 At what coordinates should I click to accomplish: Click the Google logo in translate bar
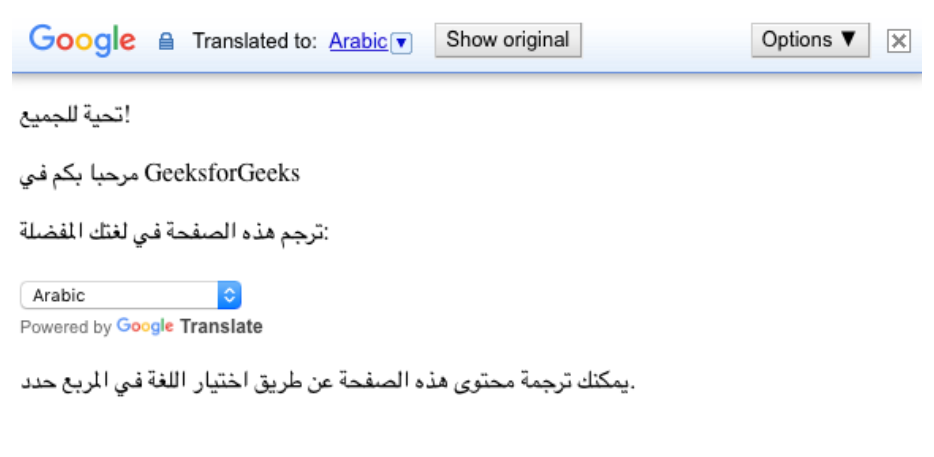82,40
